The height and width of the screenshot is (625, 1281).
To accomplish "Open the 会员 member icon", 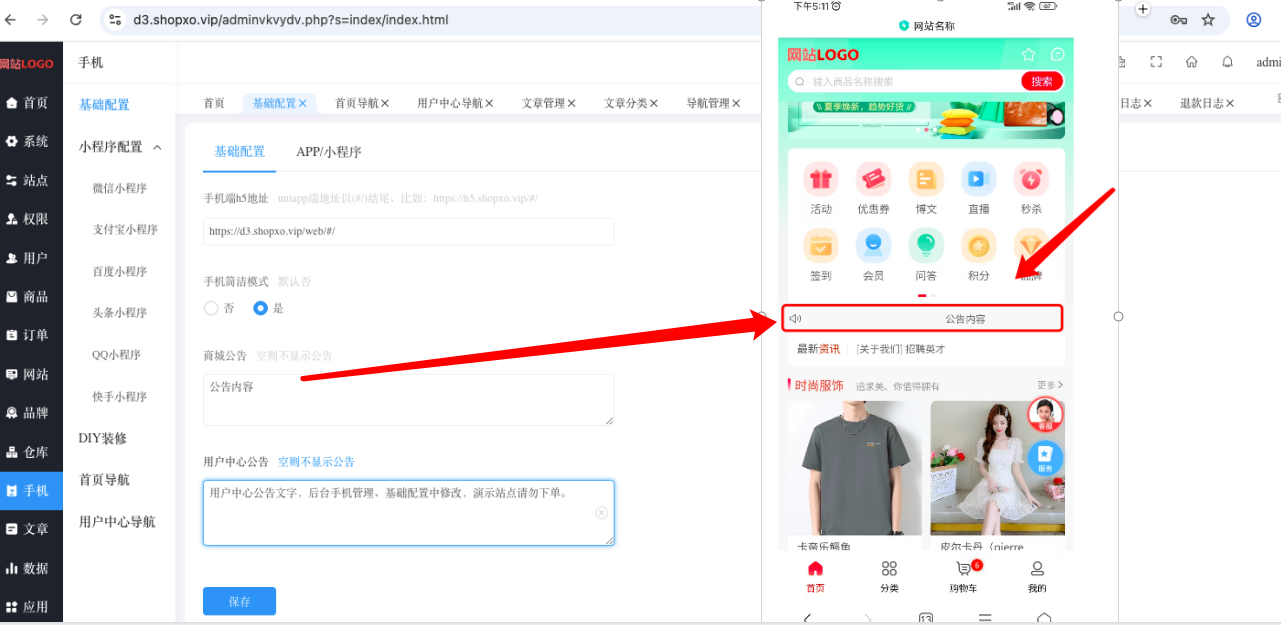I will (873, 246).
